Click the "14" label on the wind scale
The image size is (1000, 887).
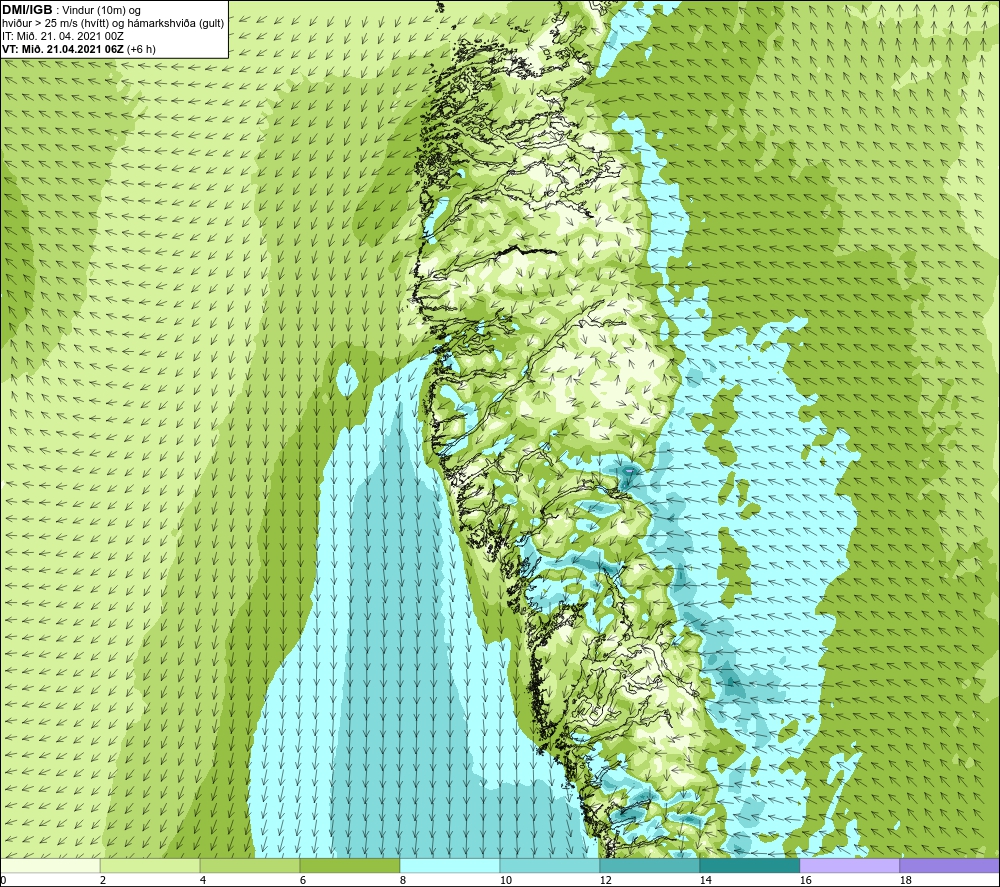(705, 880)
